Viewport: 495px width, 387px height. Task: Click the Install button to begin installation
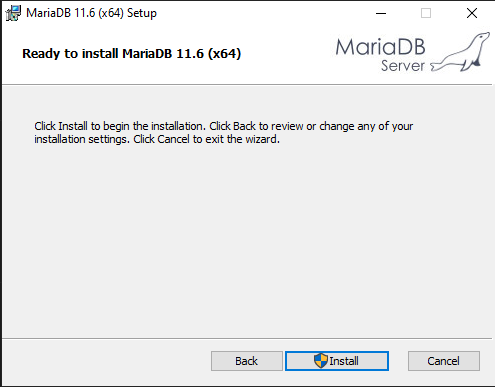[337, 361]
